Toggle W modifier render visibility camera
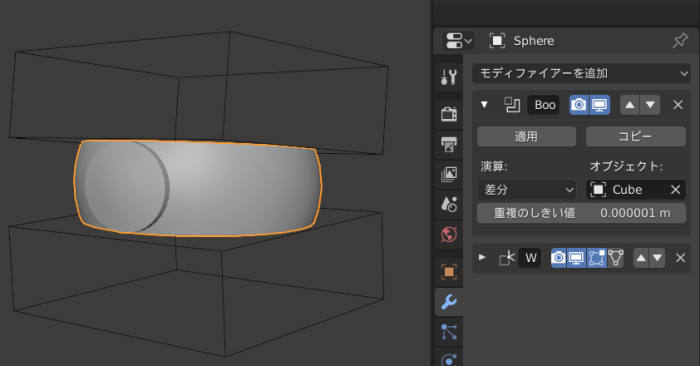700x366 pixels. click(x=558, y=258)
